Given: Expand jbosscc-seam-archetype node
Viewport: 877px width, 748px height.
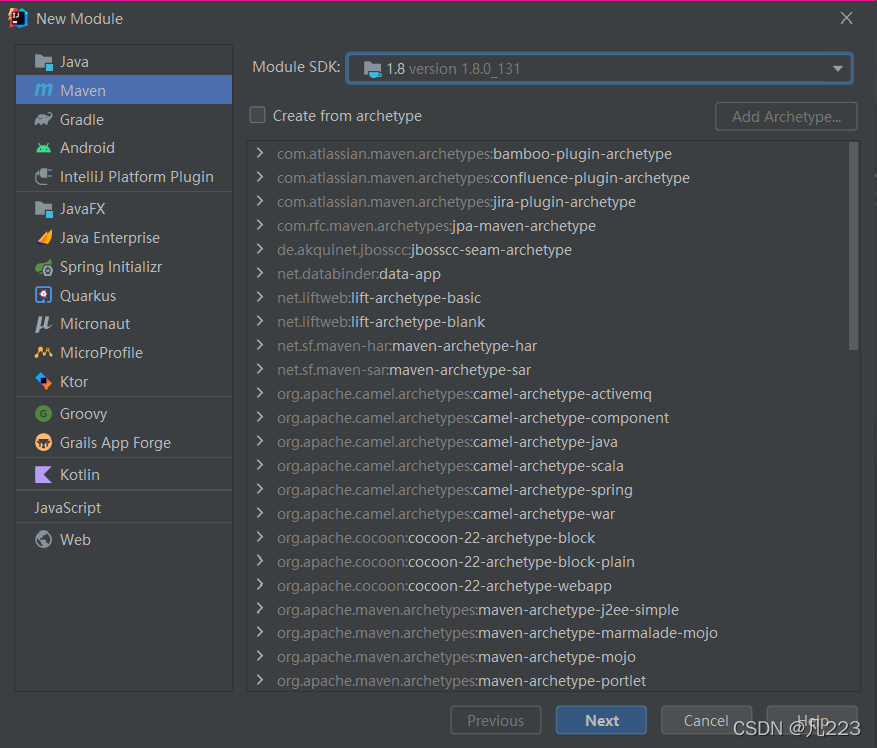Looking at the screenshot, I should [x=260, y=249].
